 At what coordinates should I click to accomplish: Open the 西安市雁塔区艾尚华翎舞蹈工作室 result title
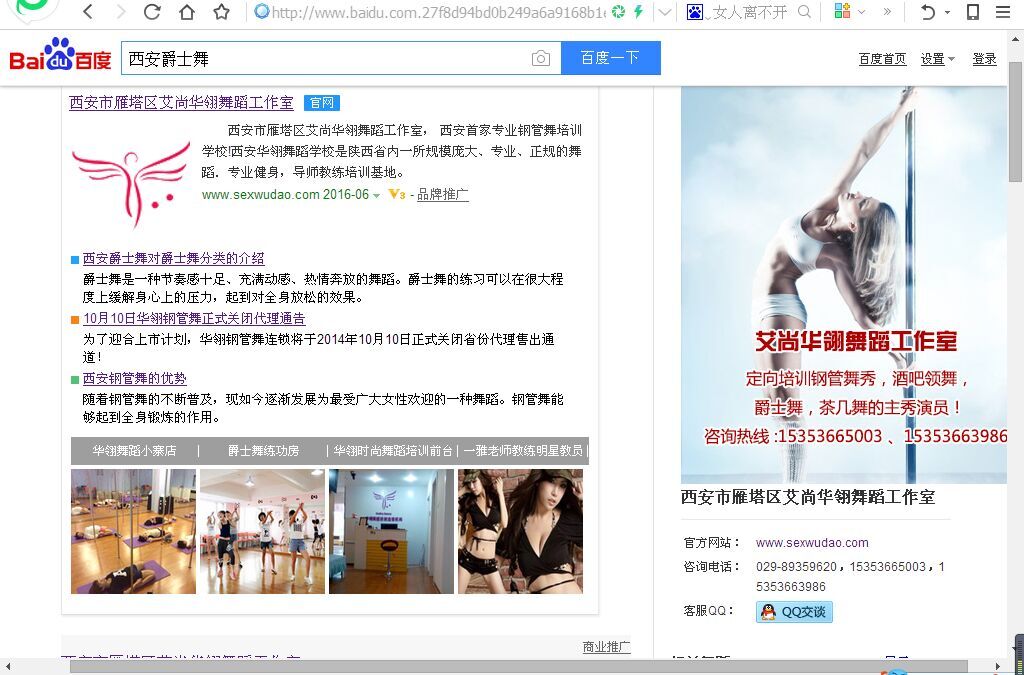click(x=182, y=102)
